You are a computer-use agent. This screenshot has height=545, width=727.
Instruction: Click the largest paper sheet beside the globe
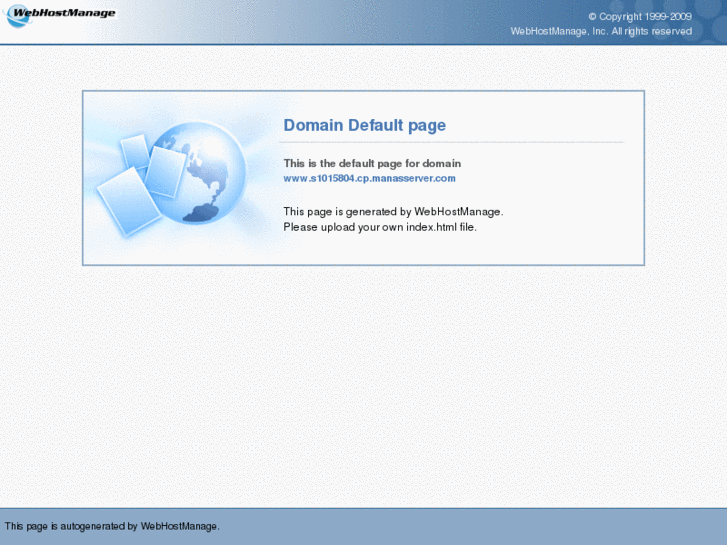point(128,201)
